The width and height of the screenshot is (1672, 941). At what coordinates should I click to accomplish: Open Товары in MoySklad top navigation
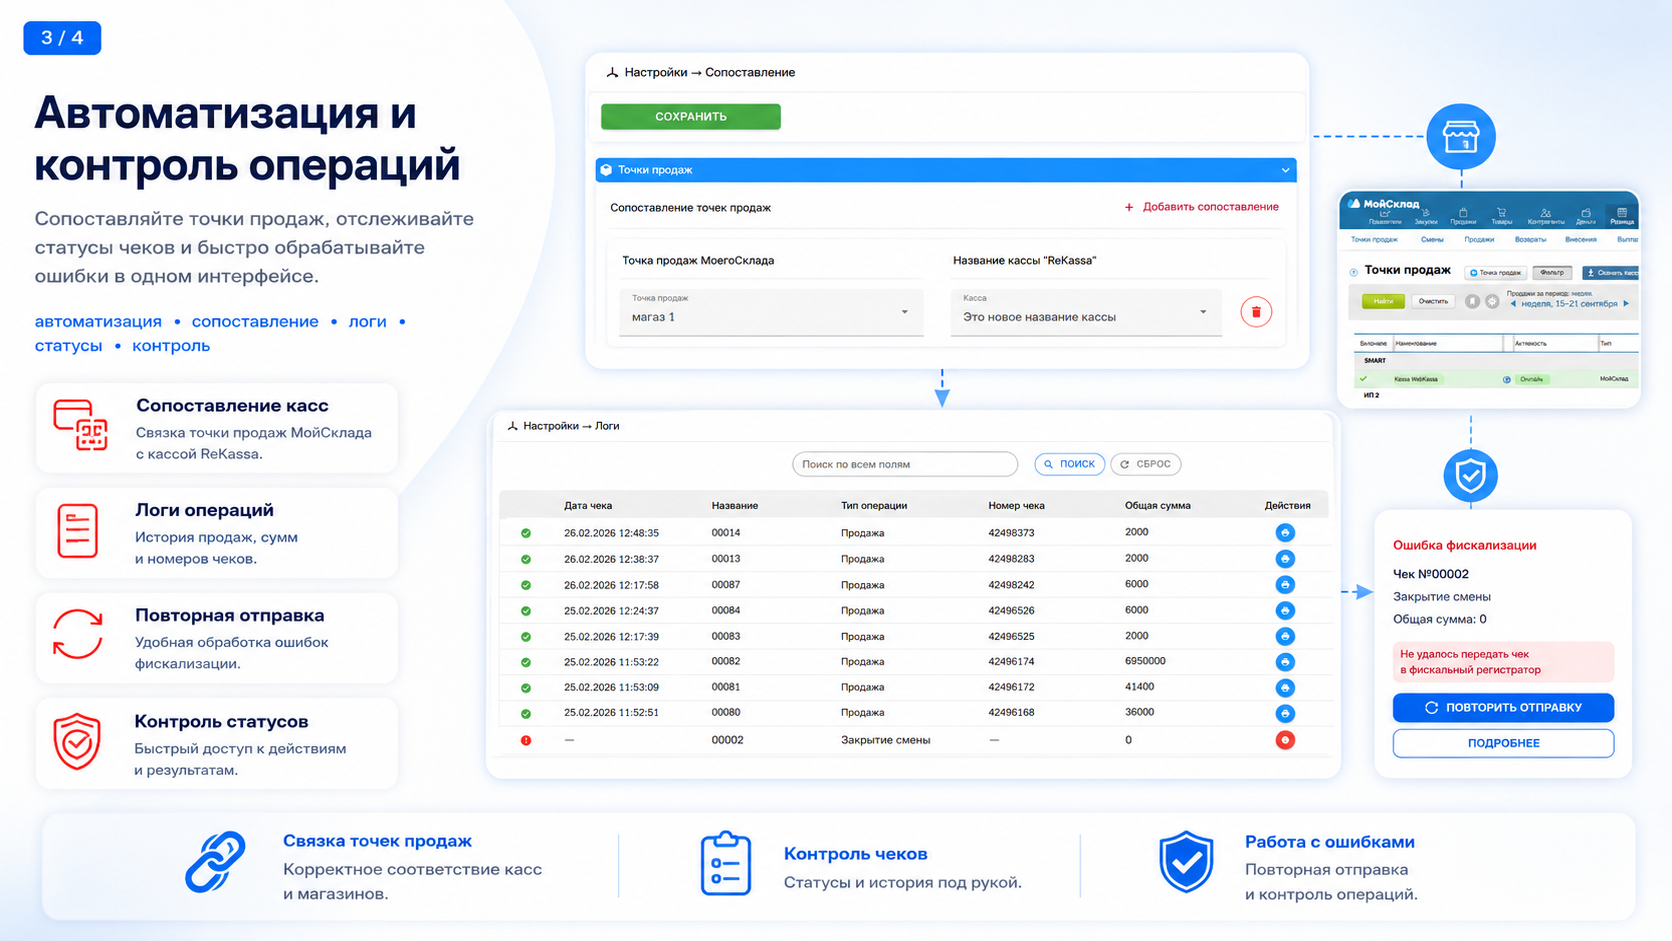point(1501,217)
